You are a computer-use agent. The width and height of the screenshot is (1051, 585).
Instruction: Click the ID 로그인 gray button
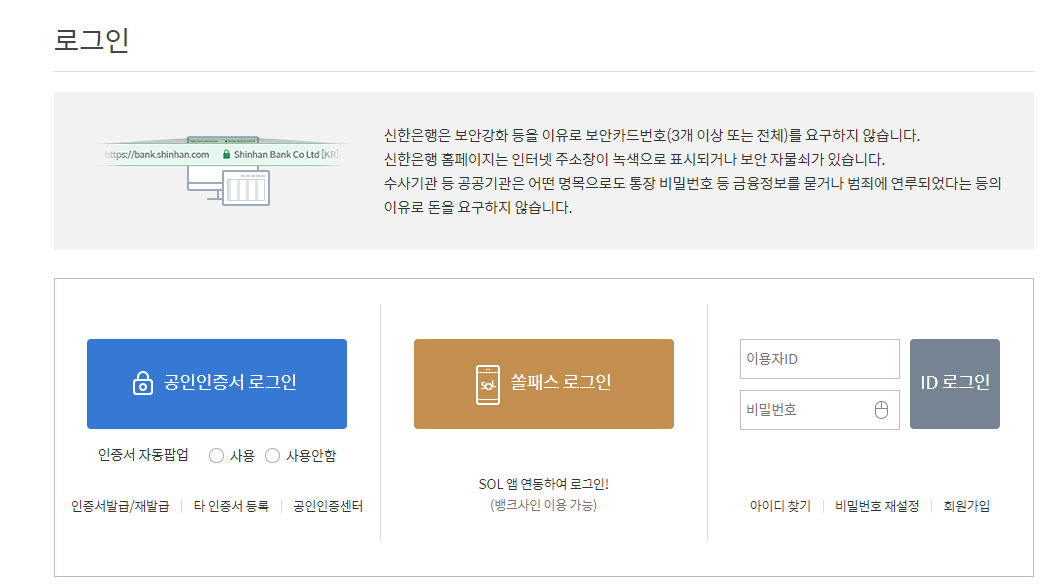click(954, 384)
